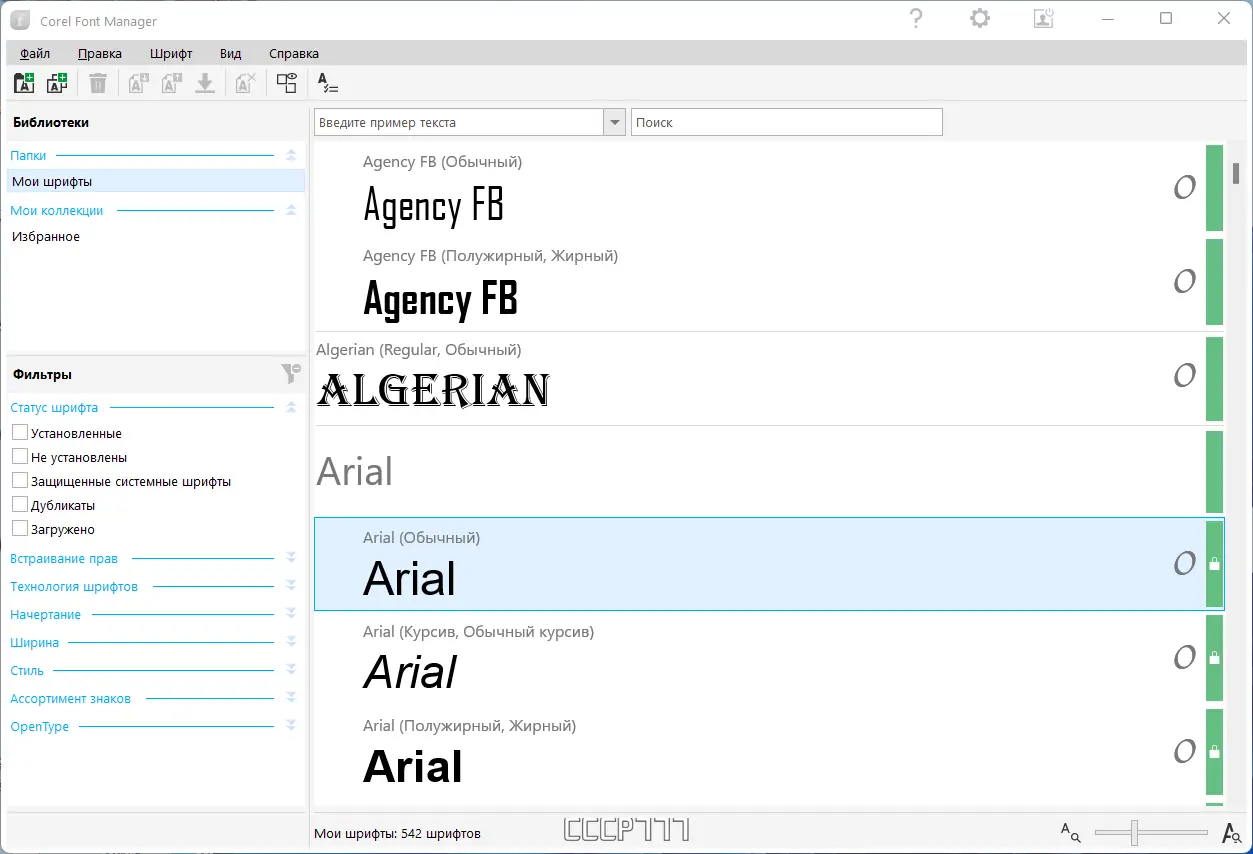Open the Правка menu

pyautogui.click(x=100, y=54)
